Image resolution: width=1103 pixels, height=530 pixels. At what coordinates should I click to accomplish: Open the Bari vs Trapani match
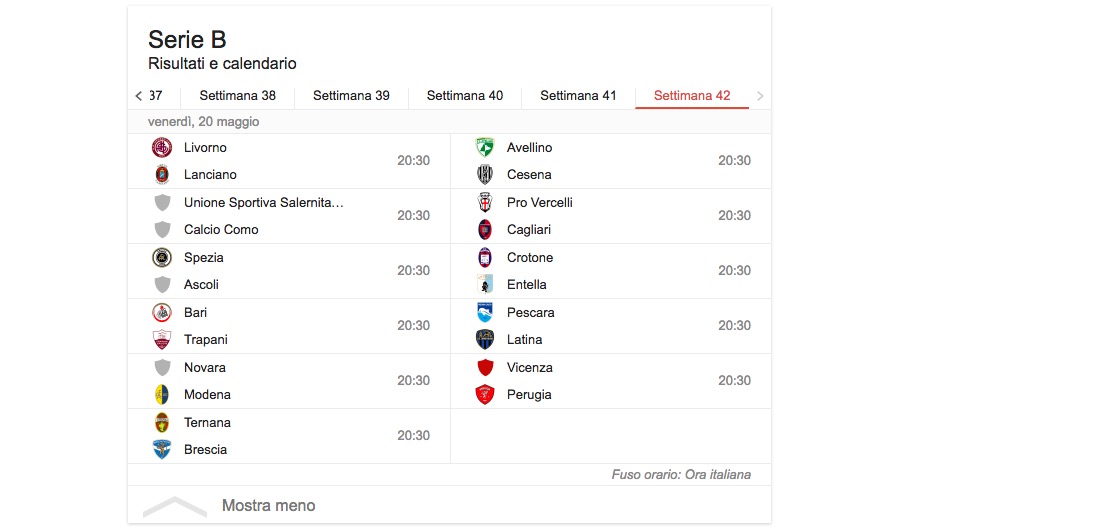point(289,326)
